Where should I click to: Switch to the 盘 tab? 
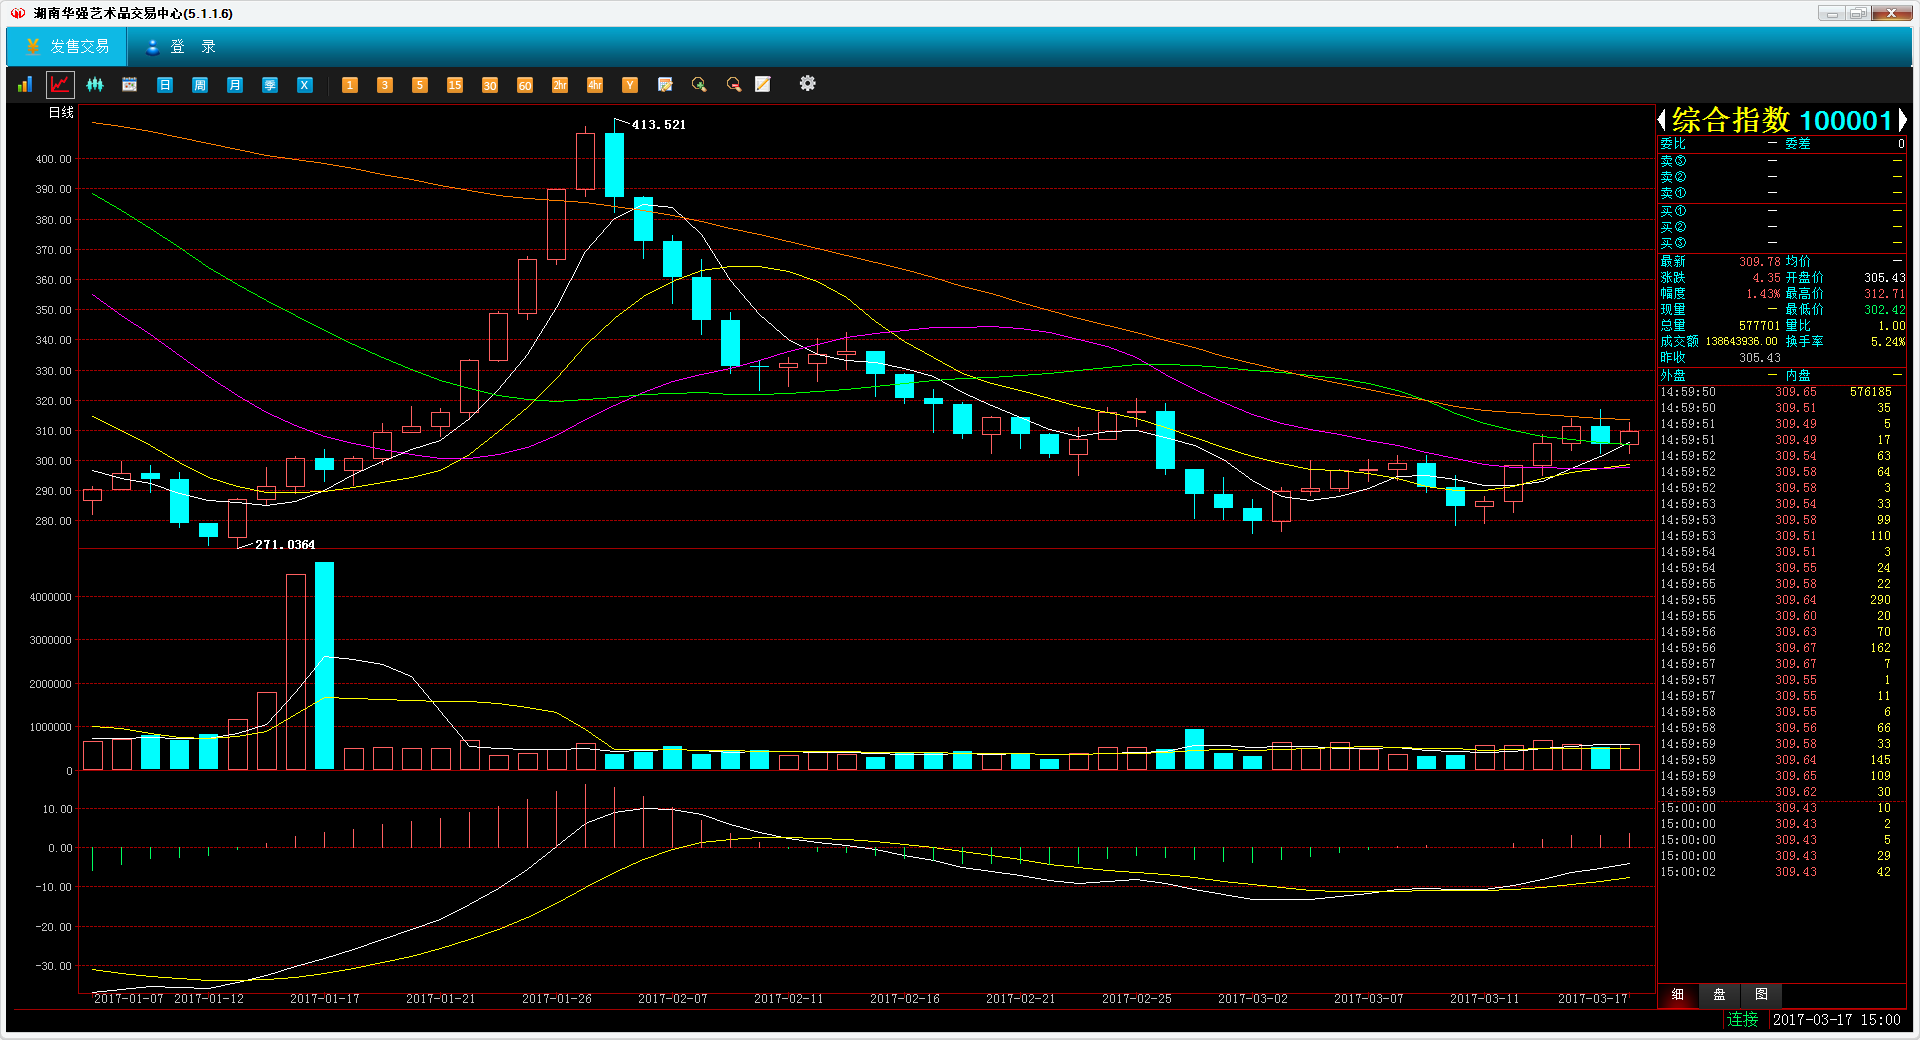click(1720, 995)
